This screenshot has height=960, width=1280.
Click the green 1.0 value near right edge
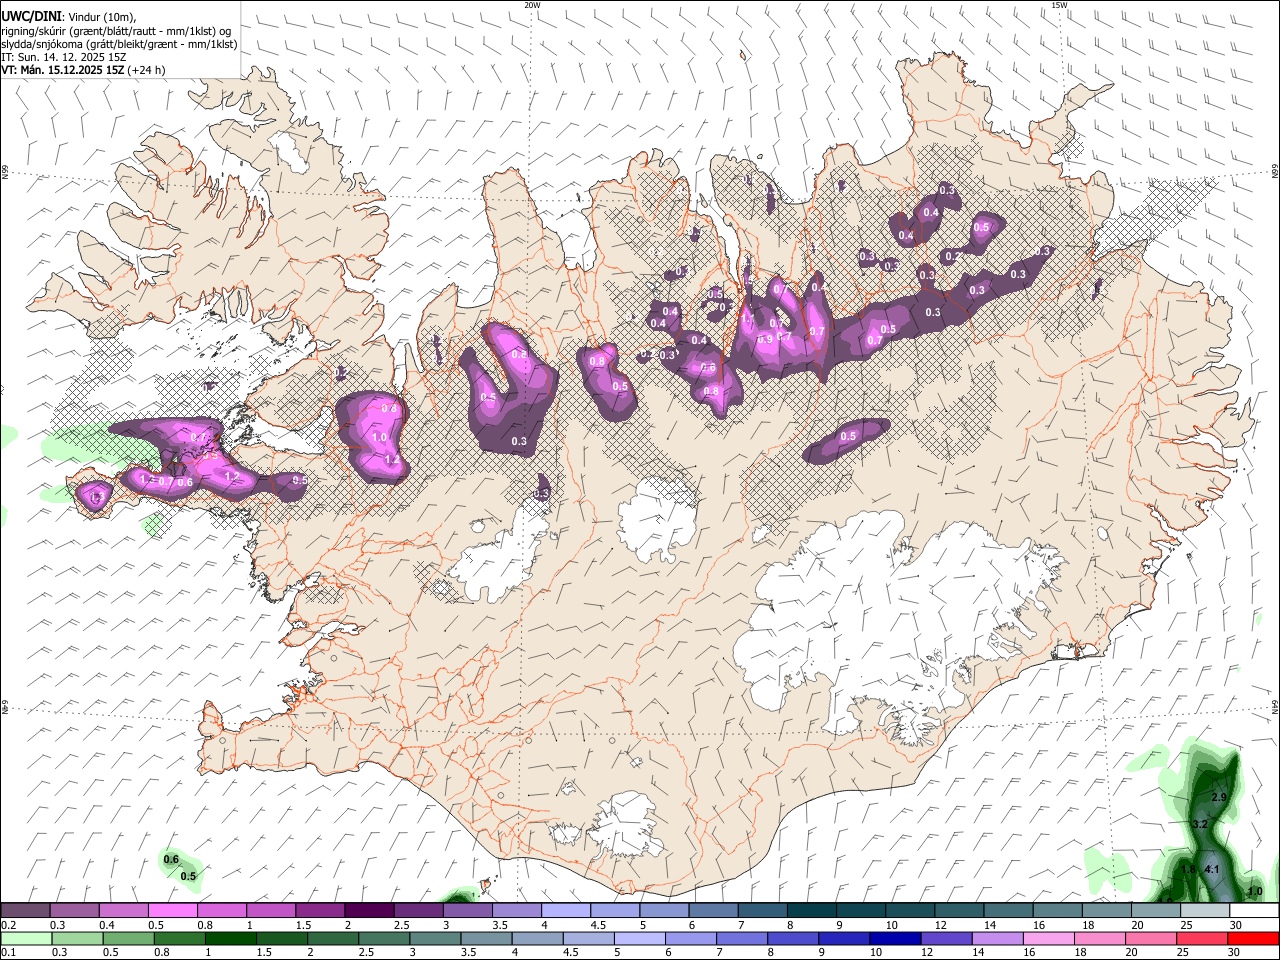(1255, 891)
